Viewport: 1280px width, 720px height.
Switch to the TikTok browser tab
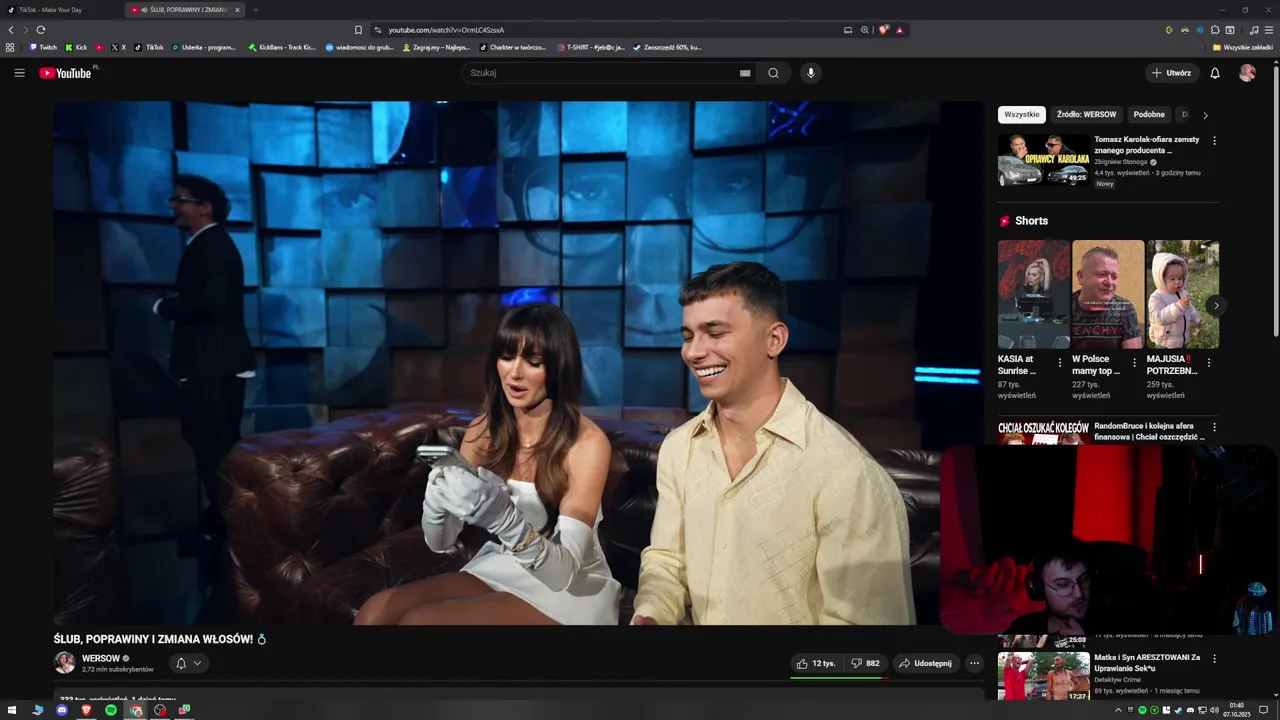[60, 10]
